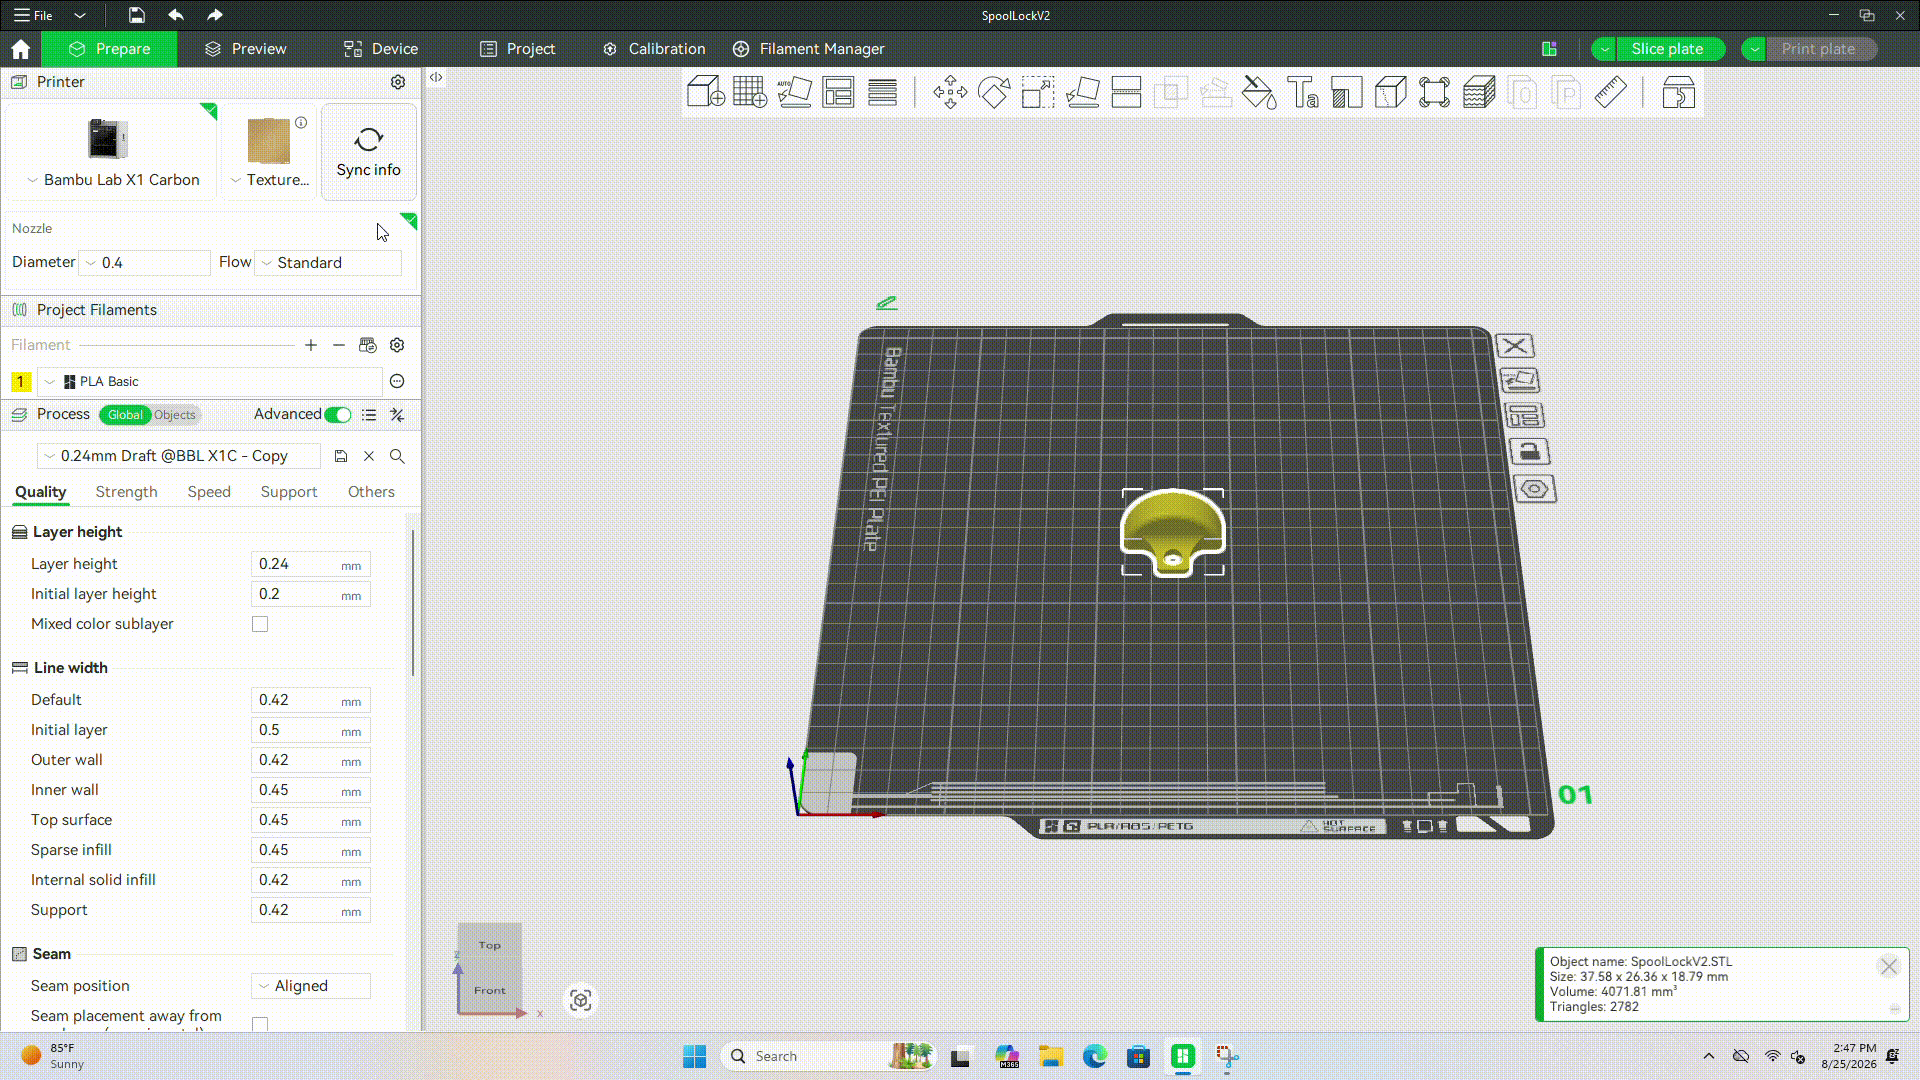The height and width of the screenshot is (1080, 1920).
Task: Switch to the Calibration tab
Action: point(654,49)
